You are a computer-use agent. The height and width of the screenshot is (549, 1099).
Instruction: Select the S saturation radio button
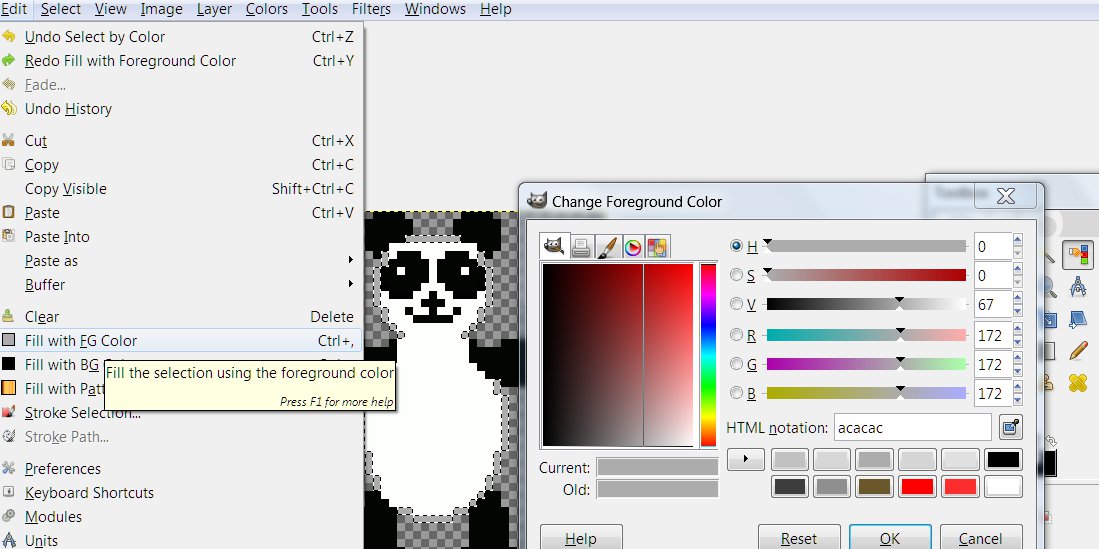point(738,275)
